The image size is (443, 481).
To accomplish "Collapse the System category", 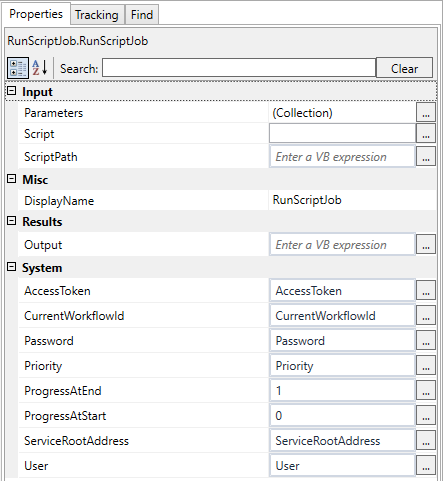I will 12,267.
